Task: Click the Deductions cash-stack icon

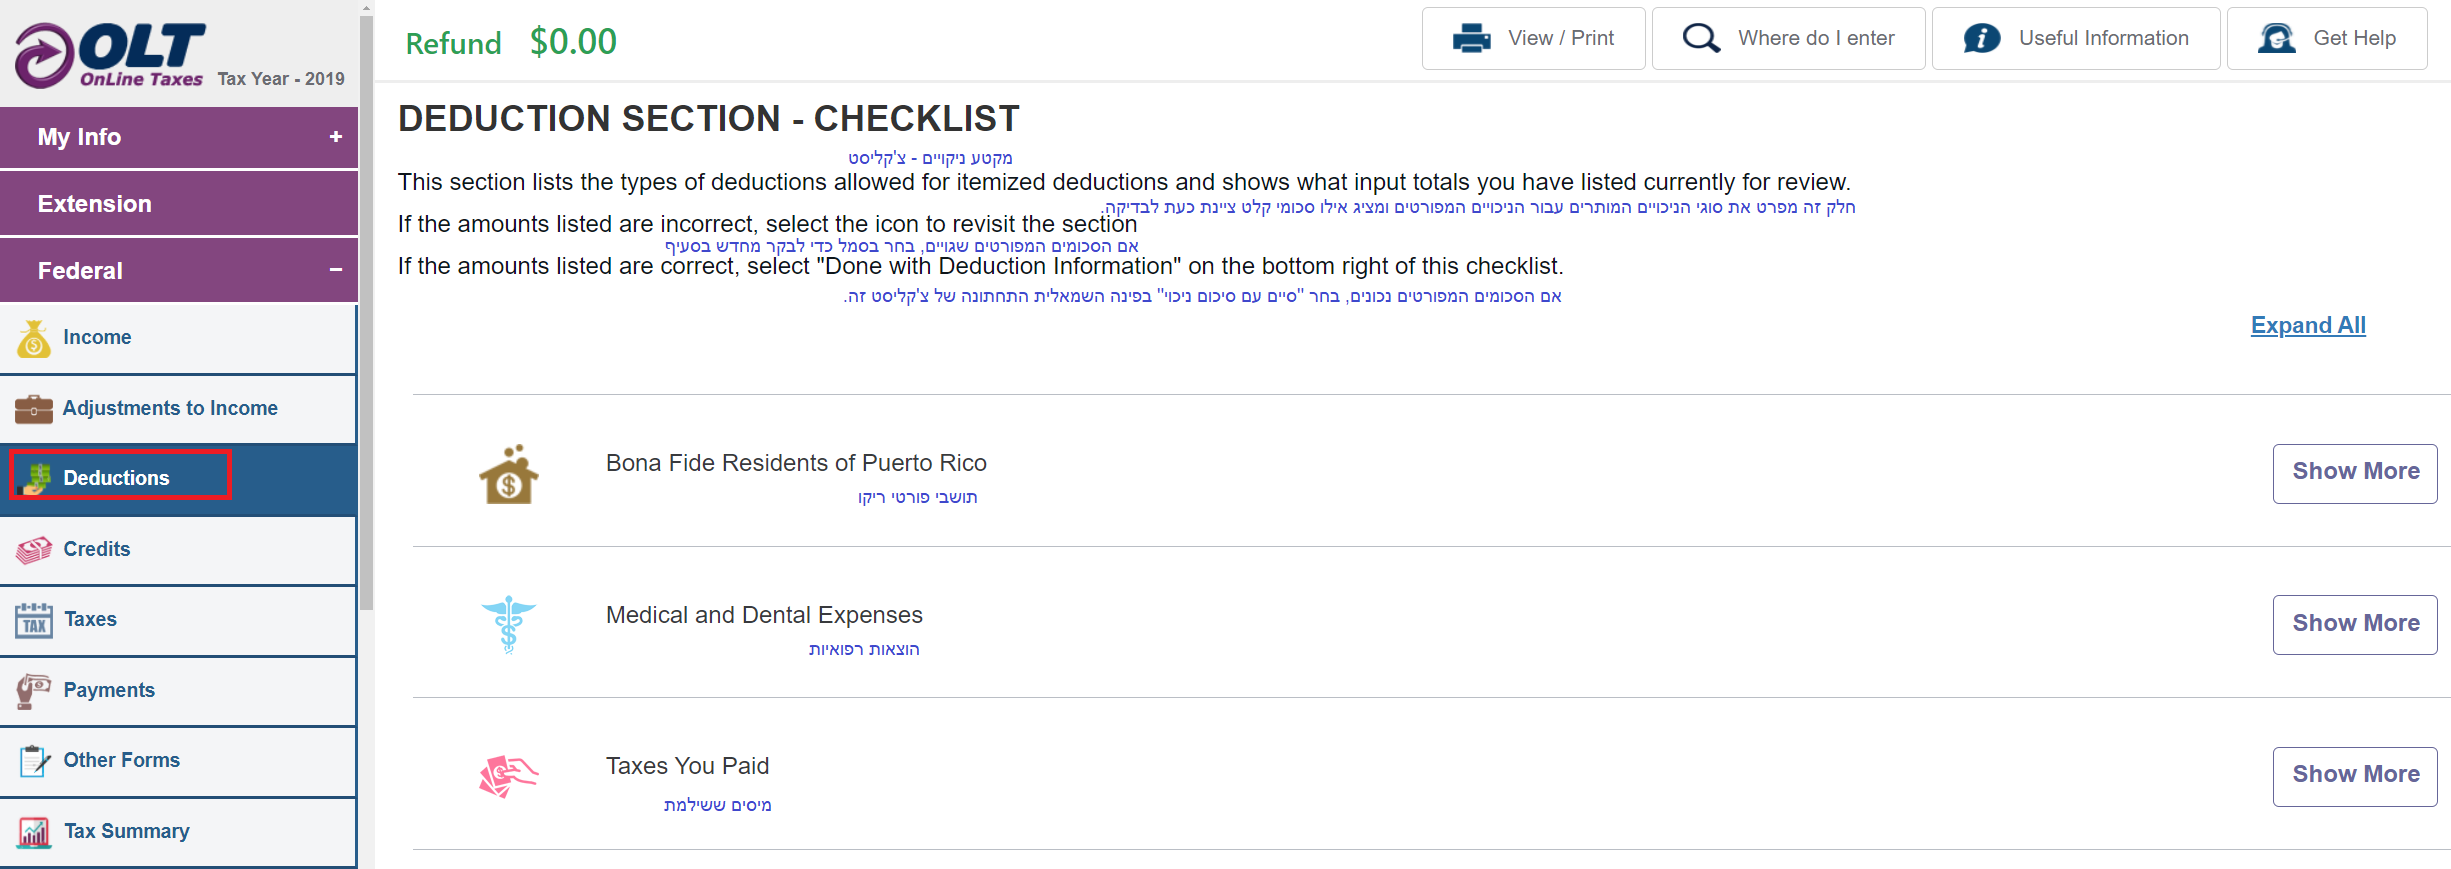Action: pyautogui.click(x=36, y=479)
